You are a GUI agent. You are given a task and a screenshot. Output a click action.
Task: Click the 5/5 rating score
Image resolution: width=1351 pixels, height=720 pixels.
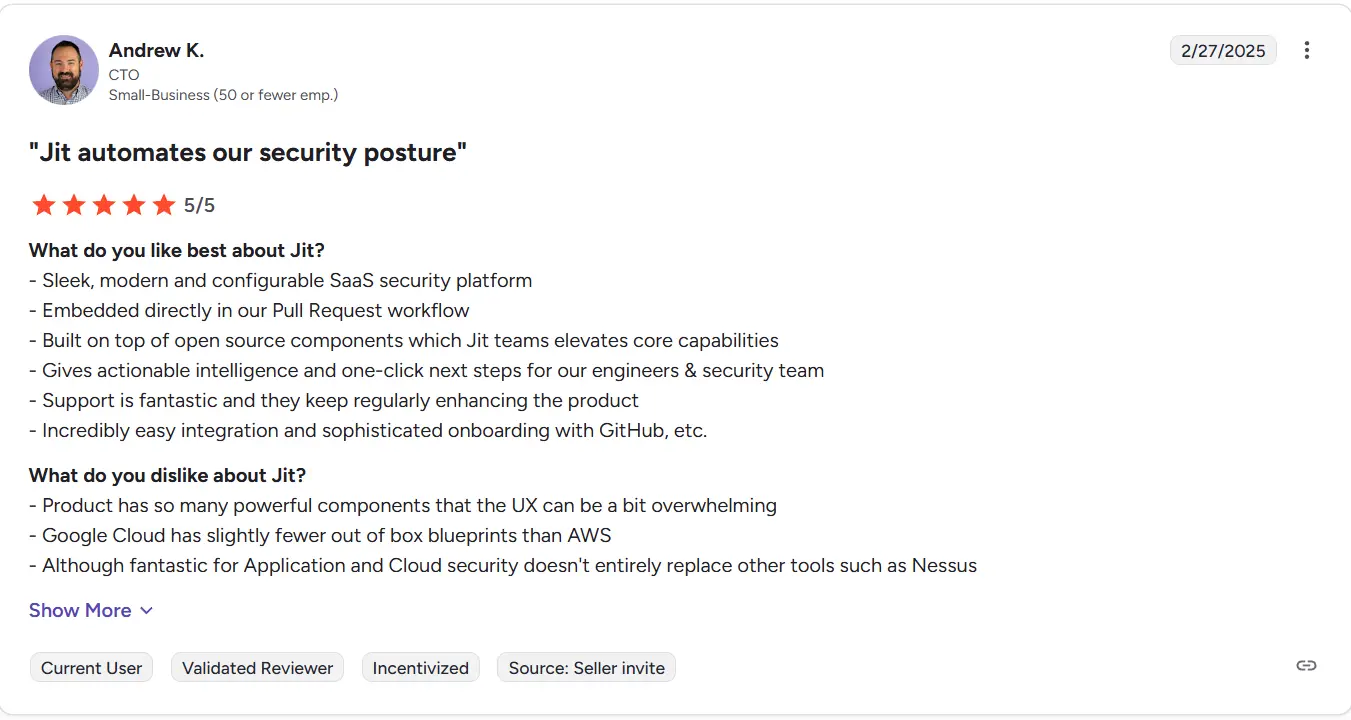[x=199, y=205]
